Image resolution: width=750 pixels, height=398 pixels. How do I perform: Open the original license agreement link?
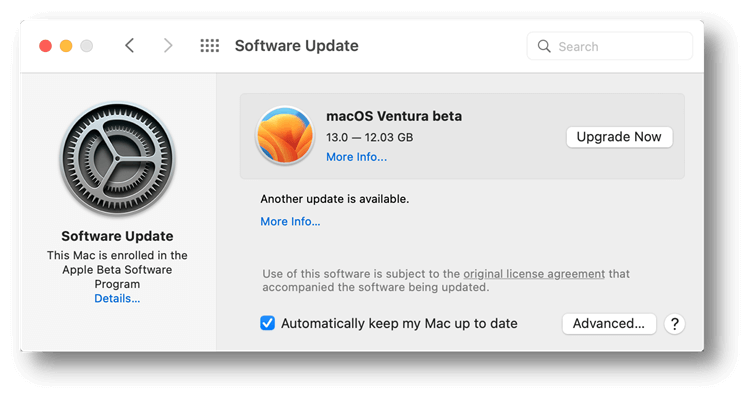[x=534, y=274]
